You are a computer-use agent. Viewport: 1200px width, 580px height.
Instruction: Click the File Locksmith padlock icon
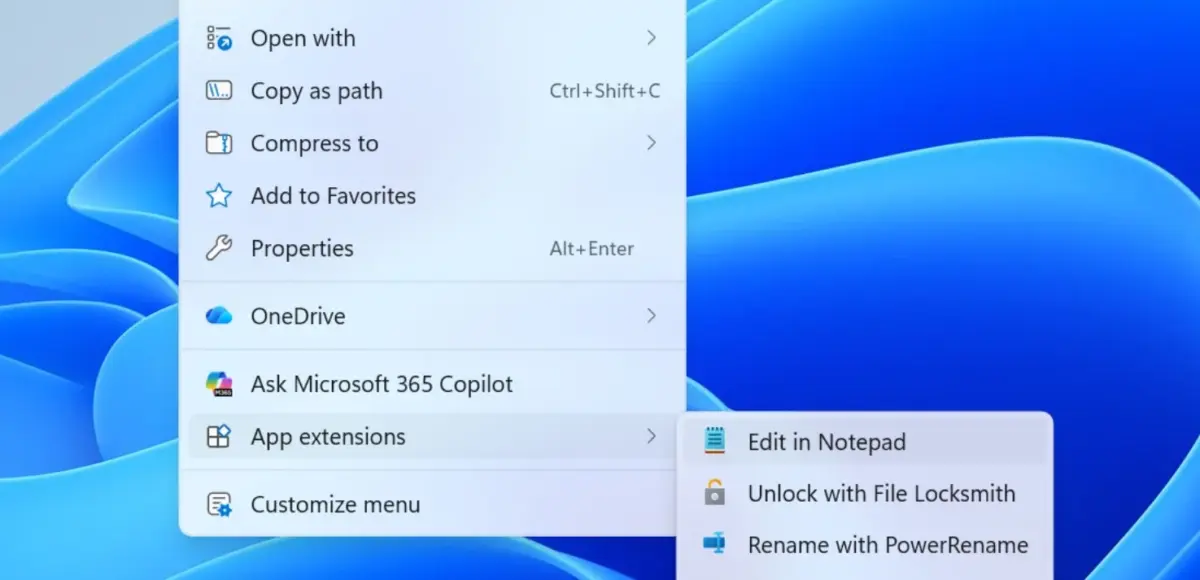[x=714, y=493]
